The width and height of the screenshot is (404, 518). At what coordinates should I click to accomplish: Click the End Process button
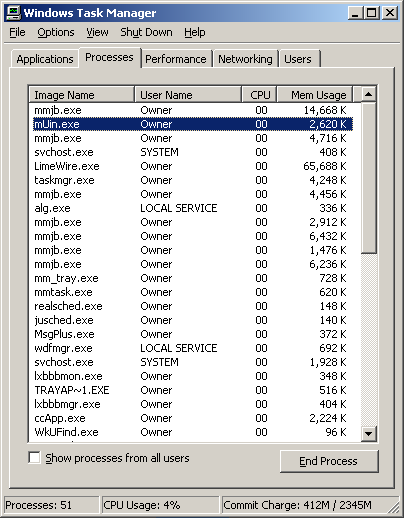329,461
